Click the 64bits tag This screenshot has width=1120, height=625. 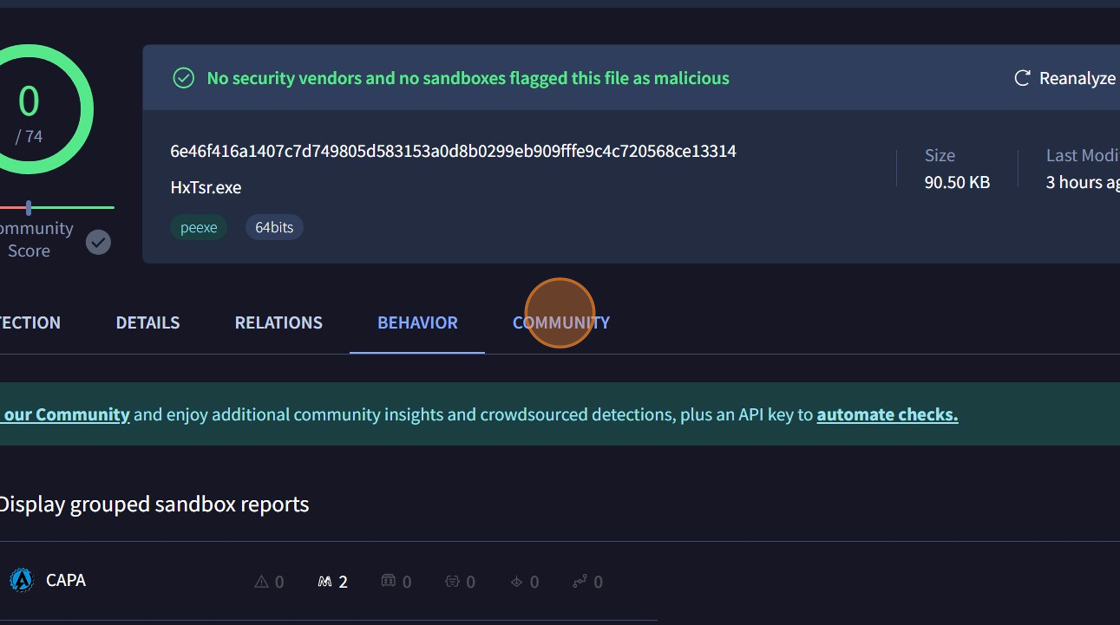274,227
